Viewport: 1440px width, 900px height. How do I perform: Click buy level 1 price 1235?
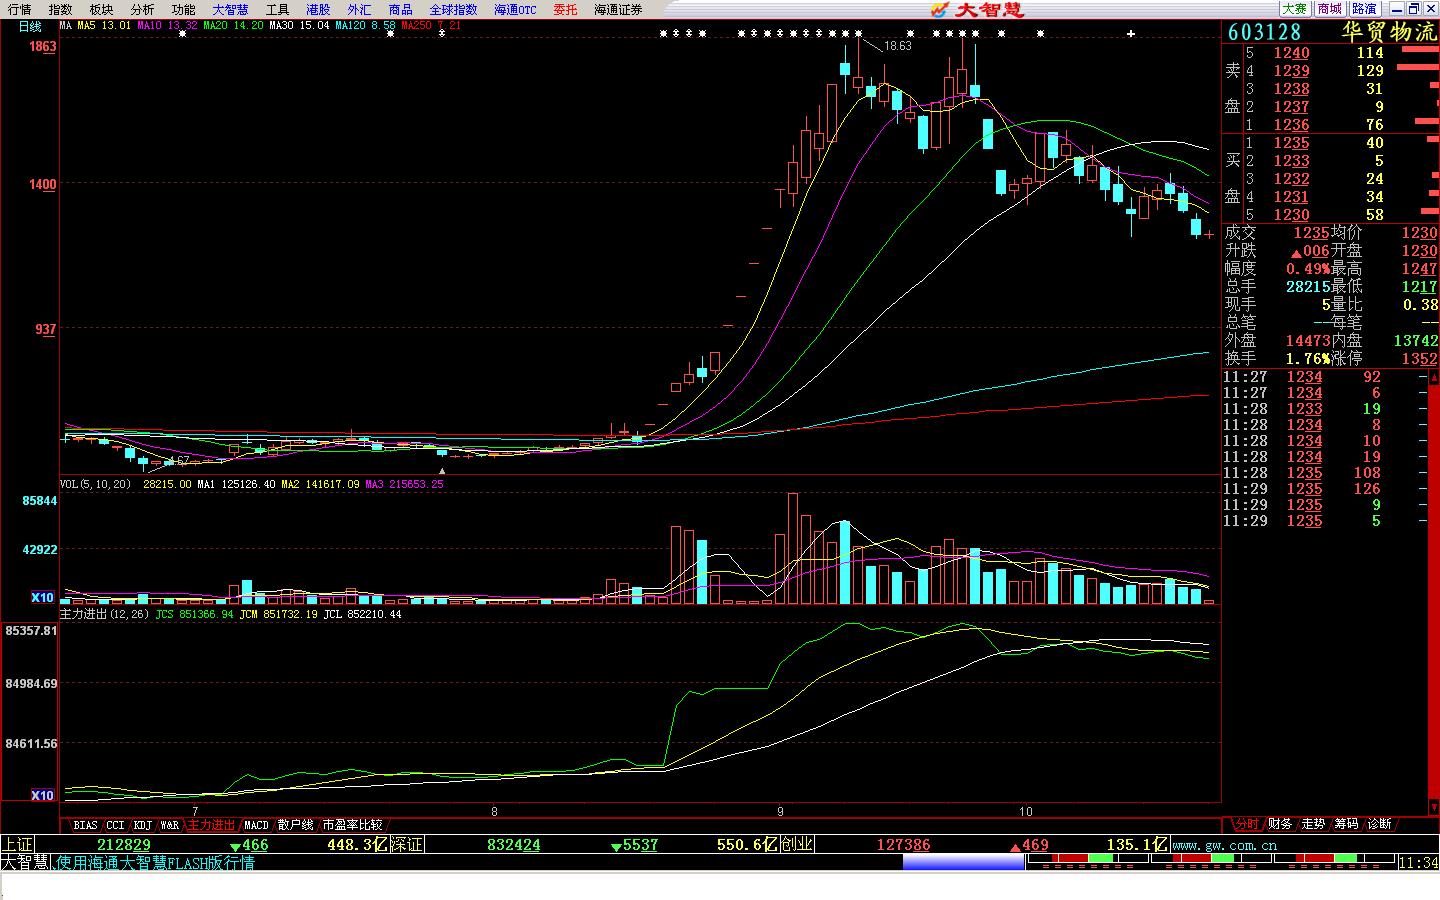[x=1291, y=143]
